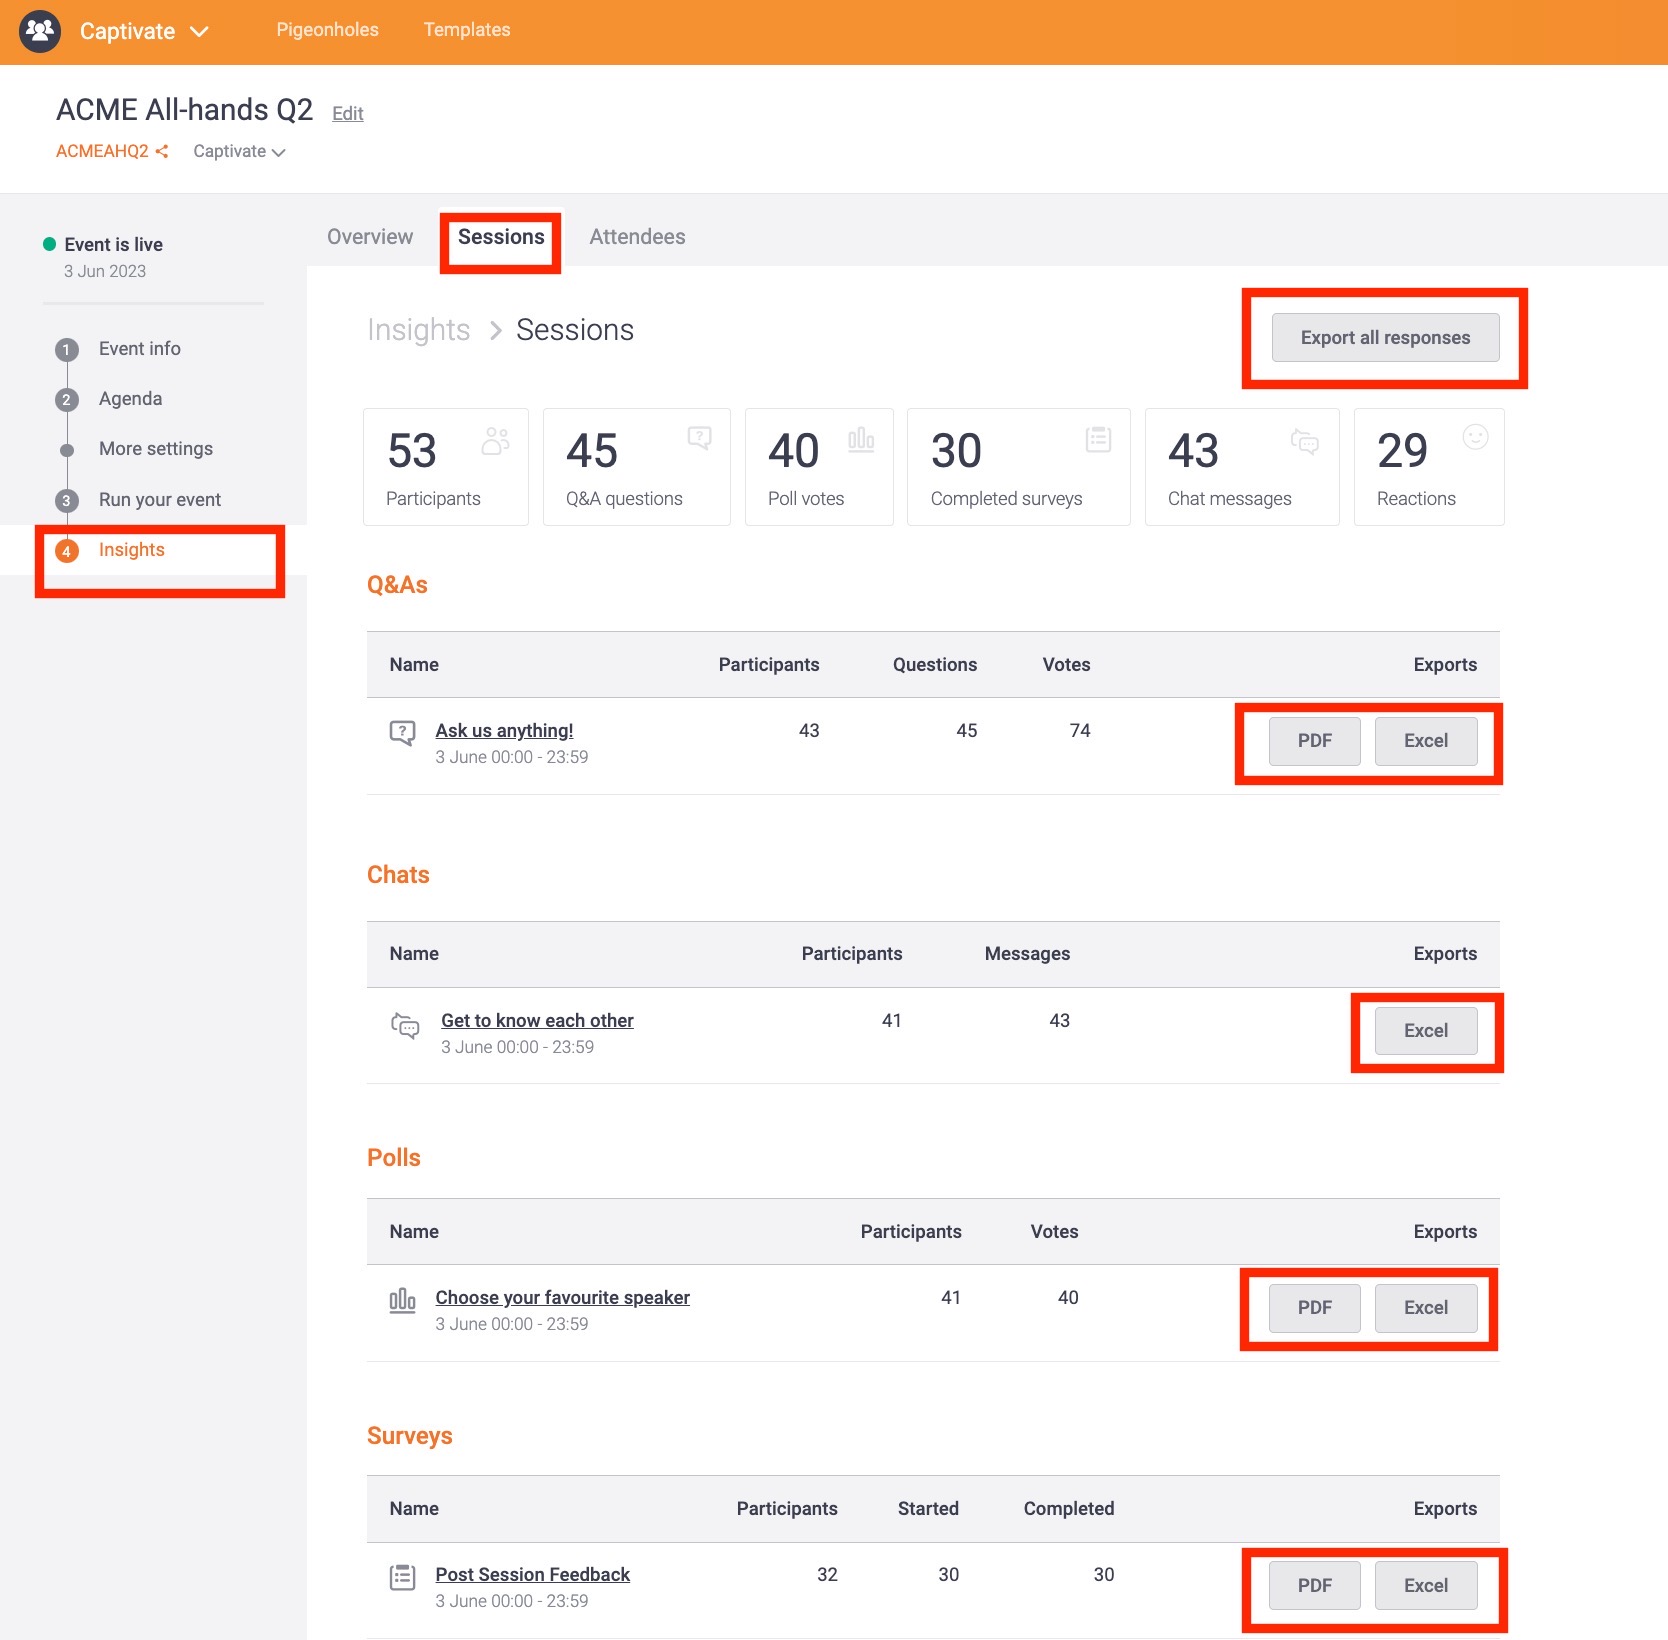Export Ask us anything Q&A as PDF
Image resolution: width=1668 pixels, height=1640 pixels.
click(x=1314, y=741)
